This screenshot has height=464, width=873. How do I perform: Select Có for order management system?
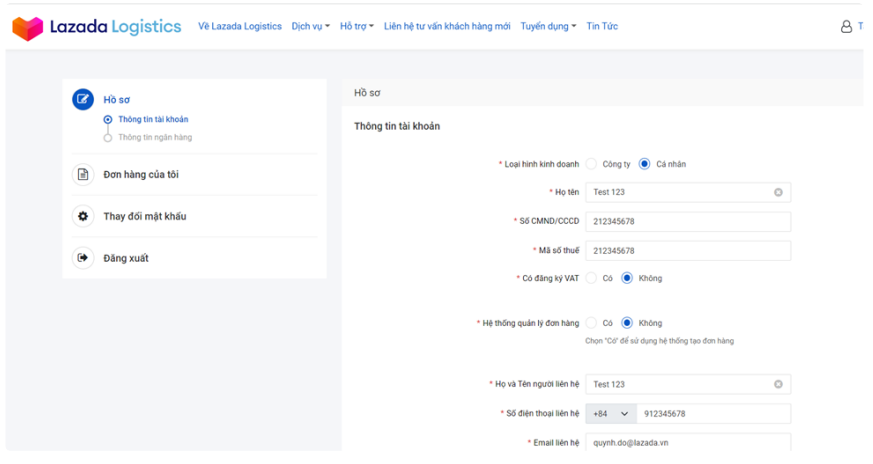(591, 323)
